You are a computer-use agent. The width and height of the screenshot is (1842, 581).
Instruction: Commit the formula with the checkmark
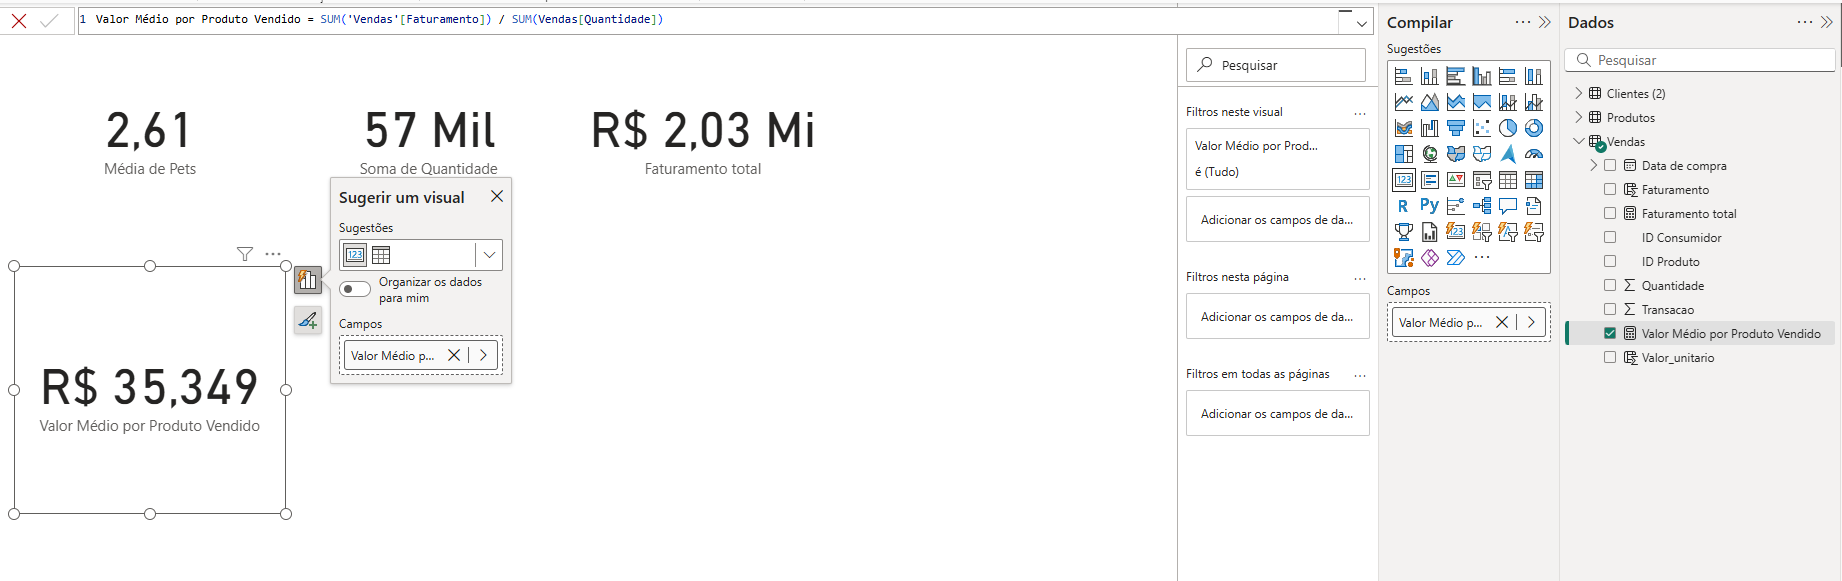coord(49,20)
